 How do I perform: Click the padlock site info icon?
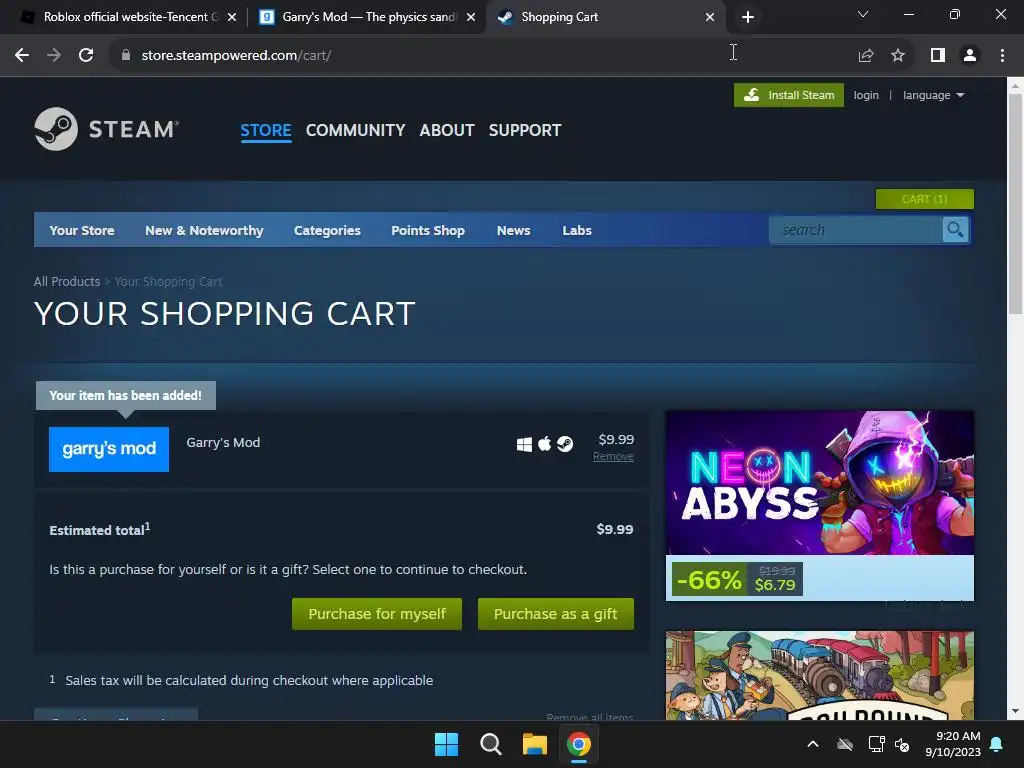click(x=126, y=56)
